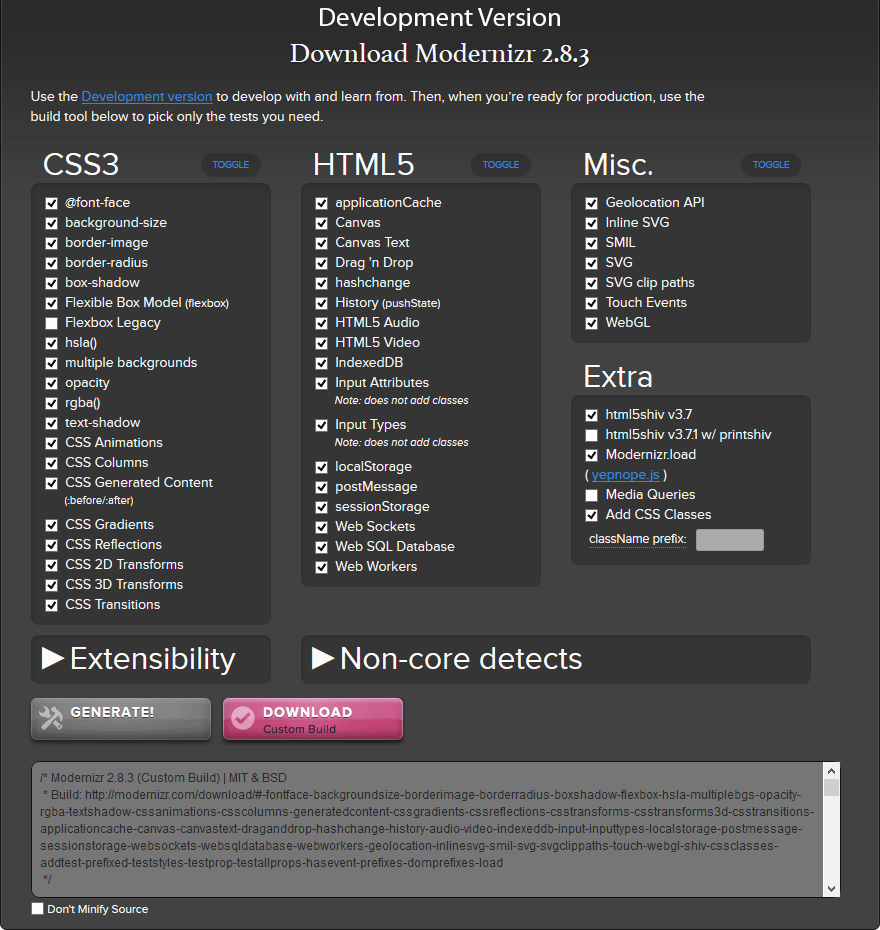
Task: Uncheck the Web Workers checkbox
Action: [x=321, y=567]
